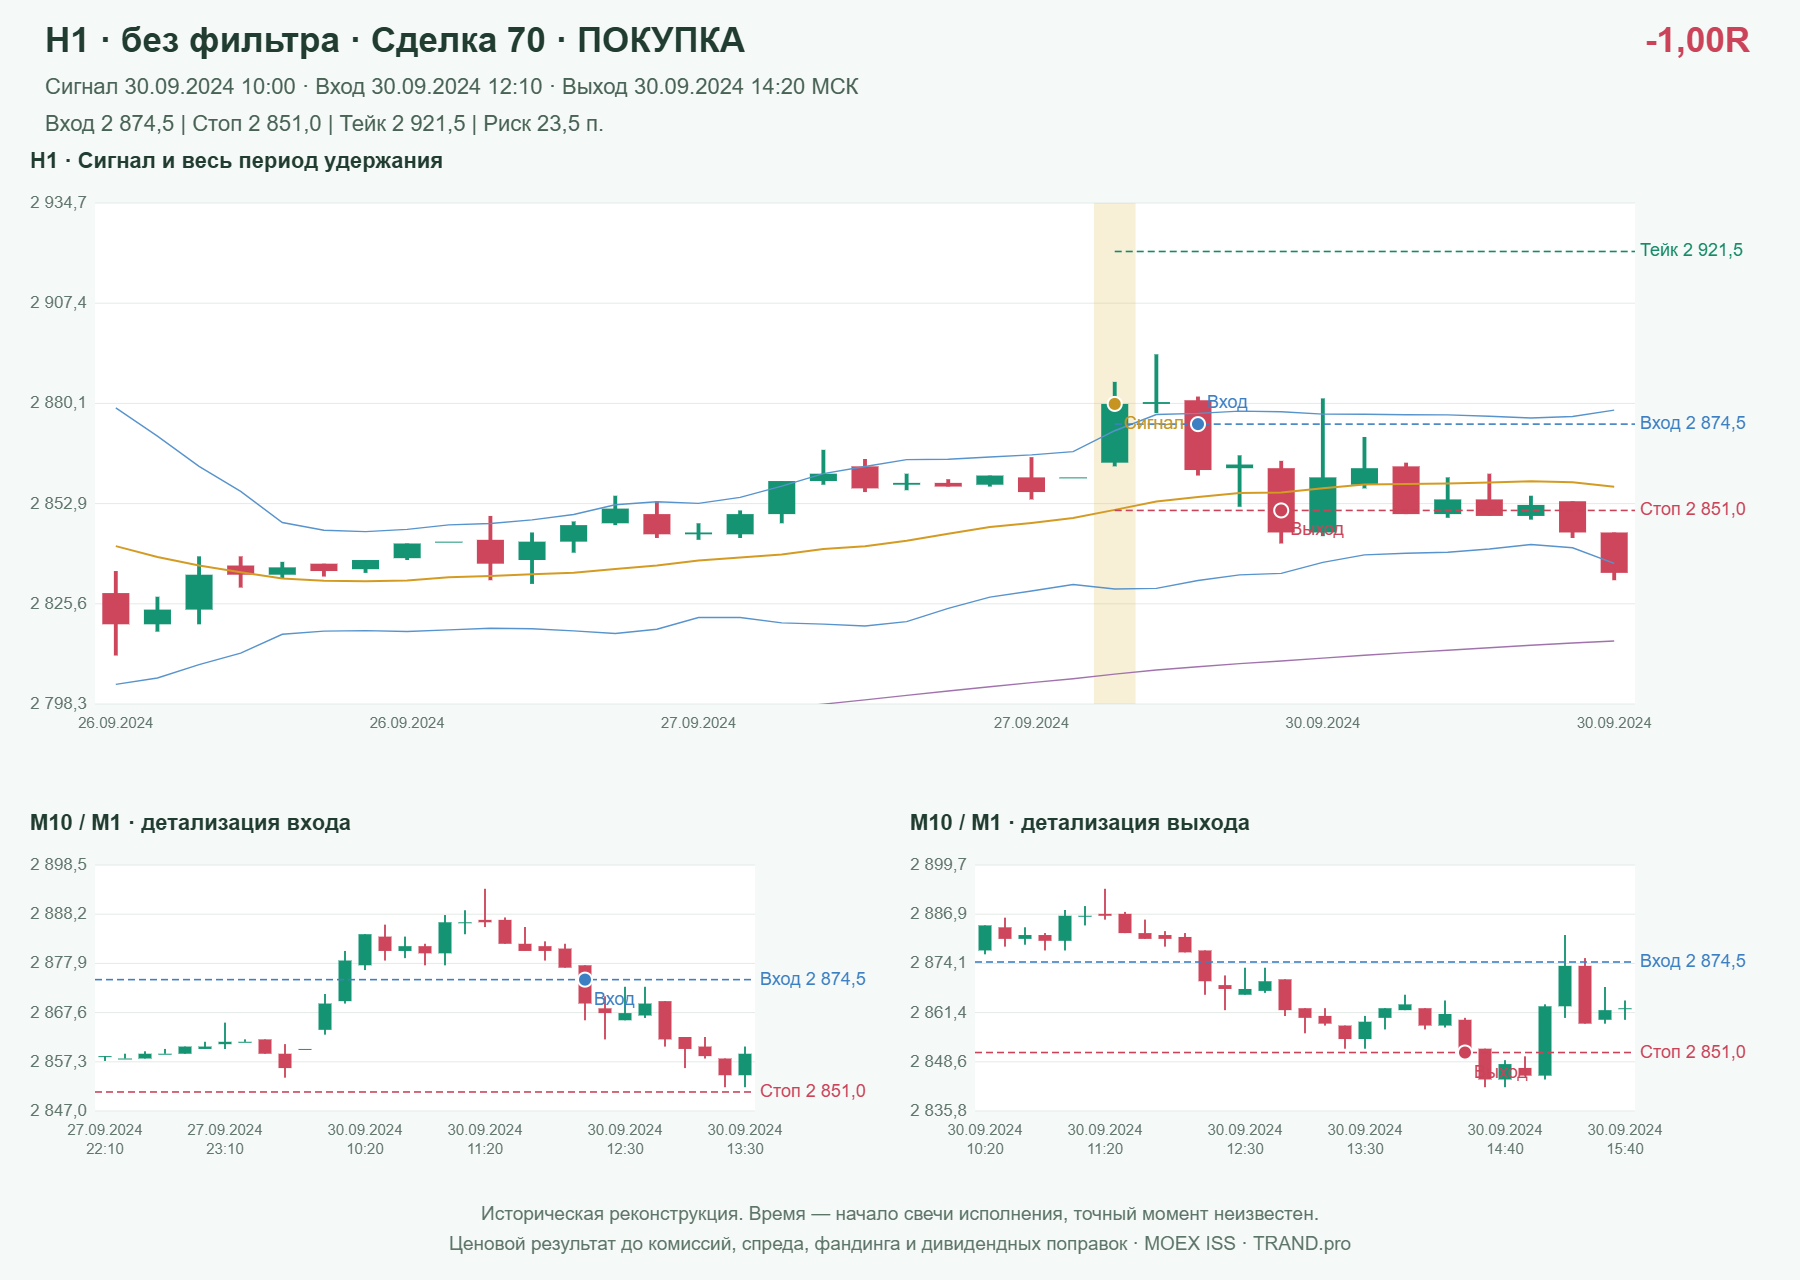Click the orange signal marker on H1 chart
Image resolution: width=1800 pixels, height=1280 pixels.
pos(1114,404)
